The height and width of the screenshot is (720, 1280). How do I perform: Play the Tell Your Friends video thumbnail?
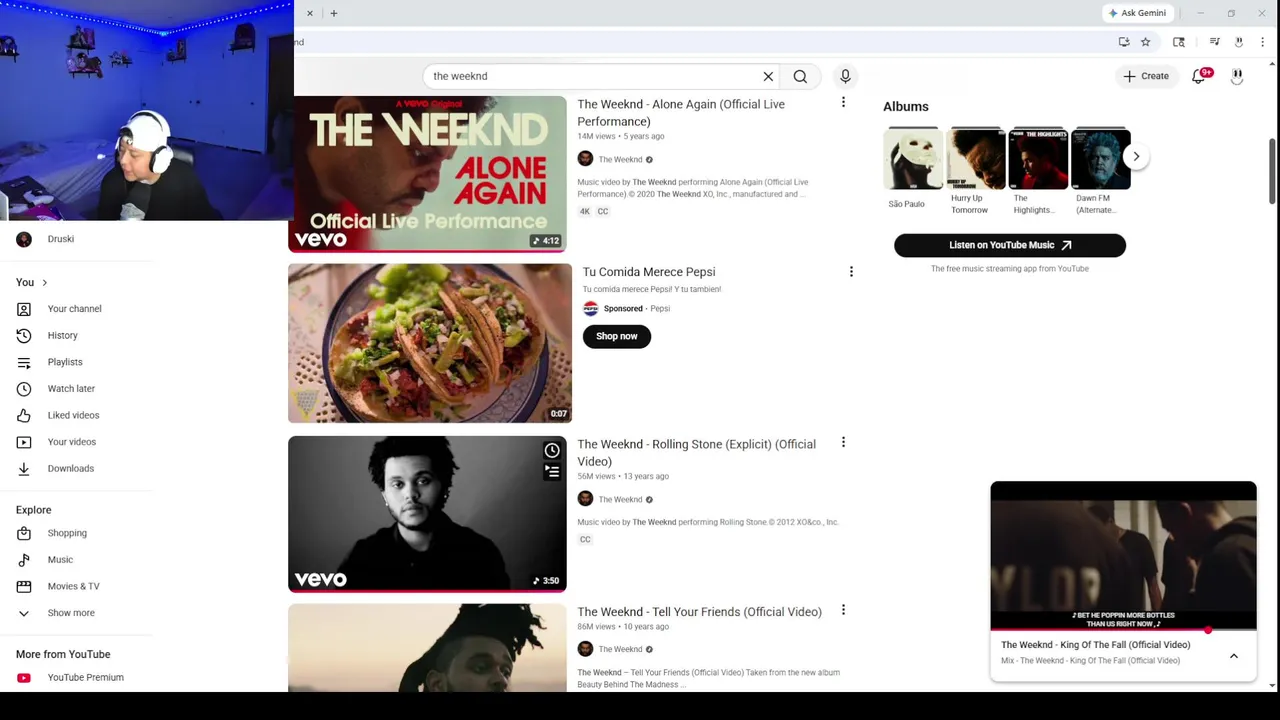coord(427,648)
